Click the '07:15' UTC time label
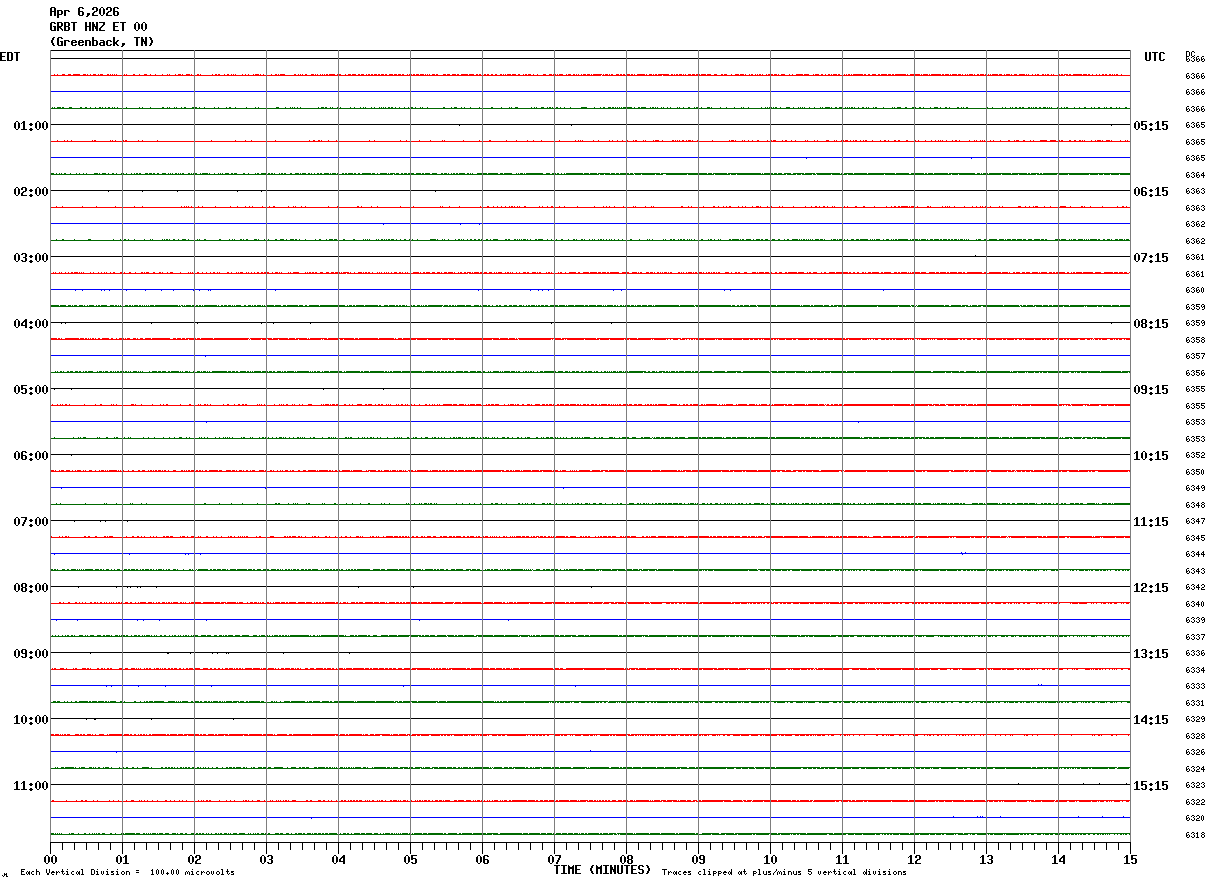1210x886 pixels. pyautogui.click(x=1151, y=258)
